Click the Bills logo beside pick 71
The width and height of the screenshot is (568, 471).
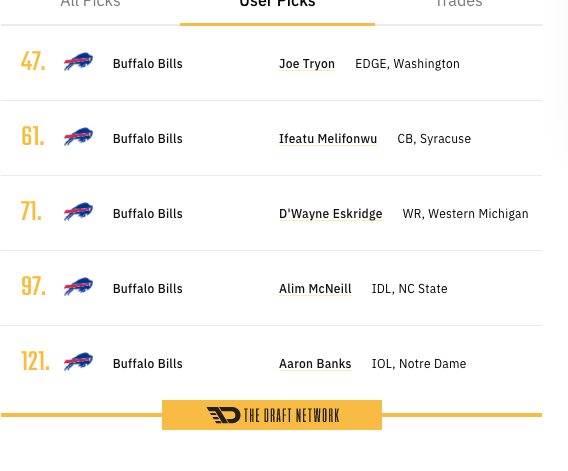coord(78,212)
